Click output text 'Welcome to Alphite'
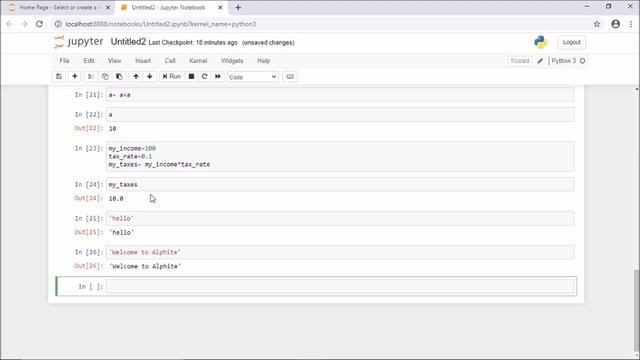Image resolution: width=640 pixels, height=360 pixels. 145,266
